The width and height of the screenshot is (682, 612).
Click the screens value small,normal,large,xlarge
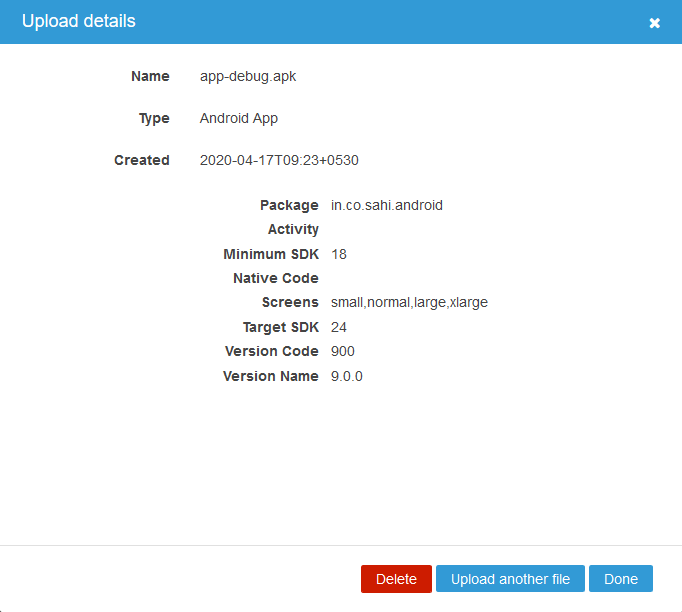409,302
